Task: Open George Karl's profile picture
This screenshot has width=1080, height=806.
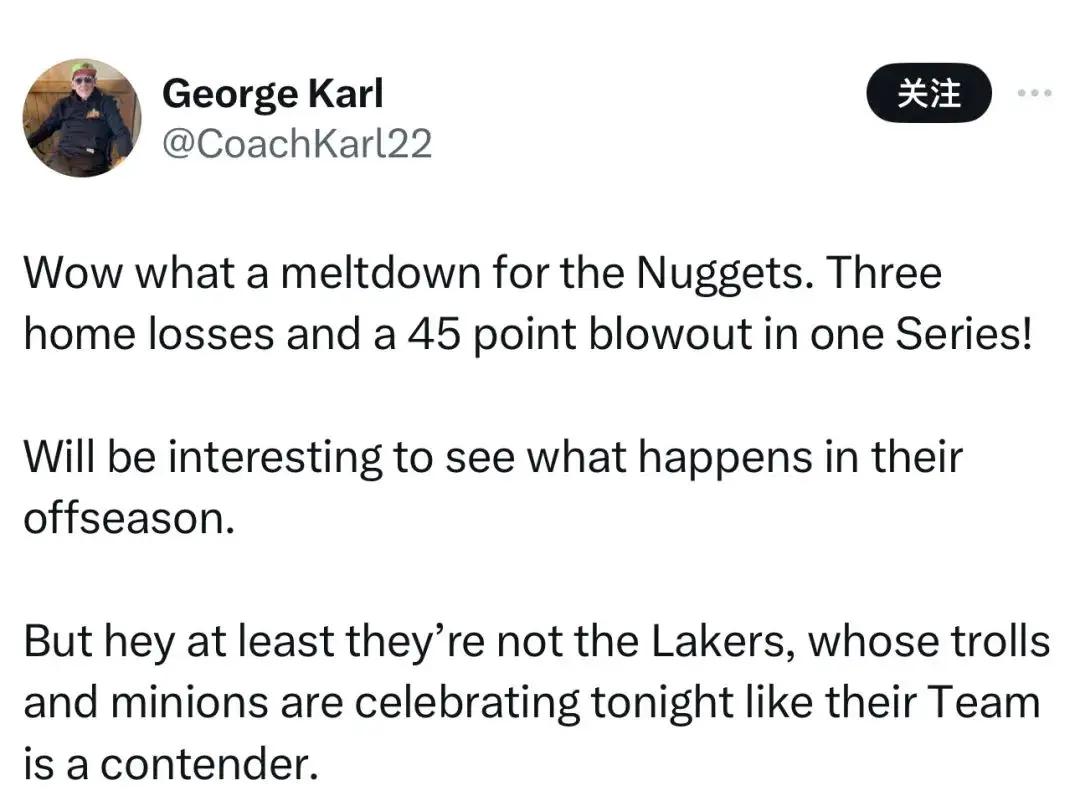Action: tap(82, 118)
